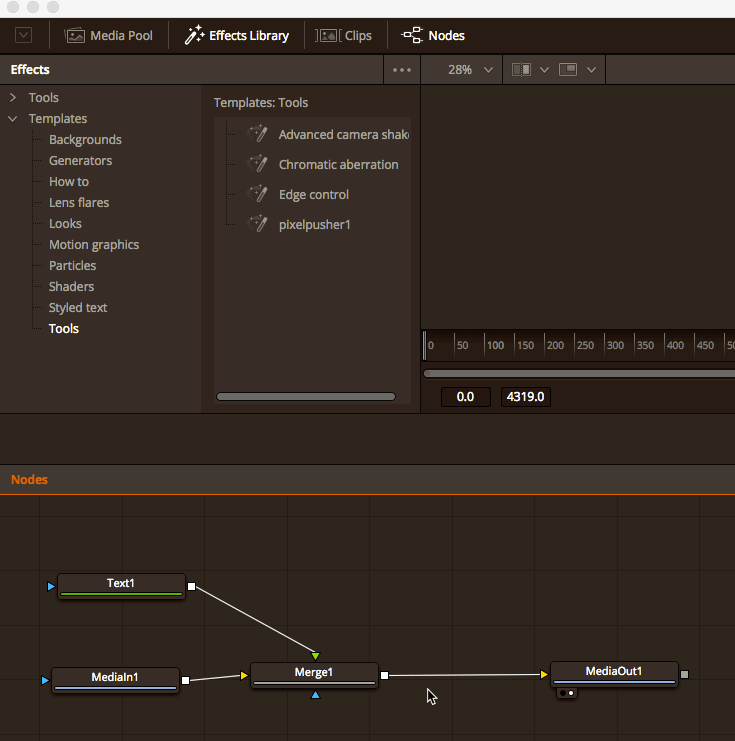Click the 4319.0 end frame field
The width and height of the screenshot is (735, 741).
[x=526, y=396]
